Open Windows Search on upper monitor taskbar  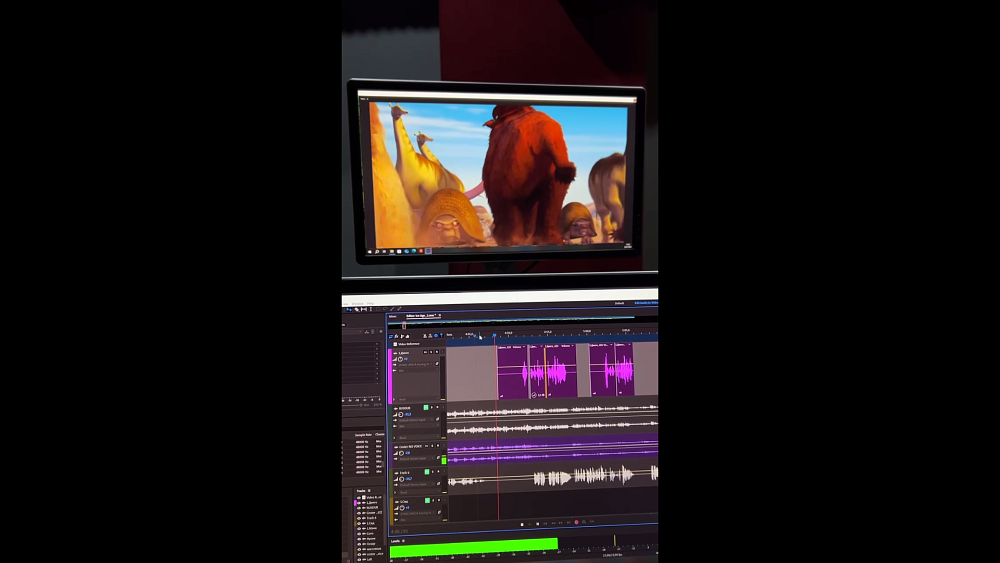[377, 251]
